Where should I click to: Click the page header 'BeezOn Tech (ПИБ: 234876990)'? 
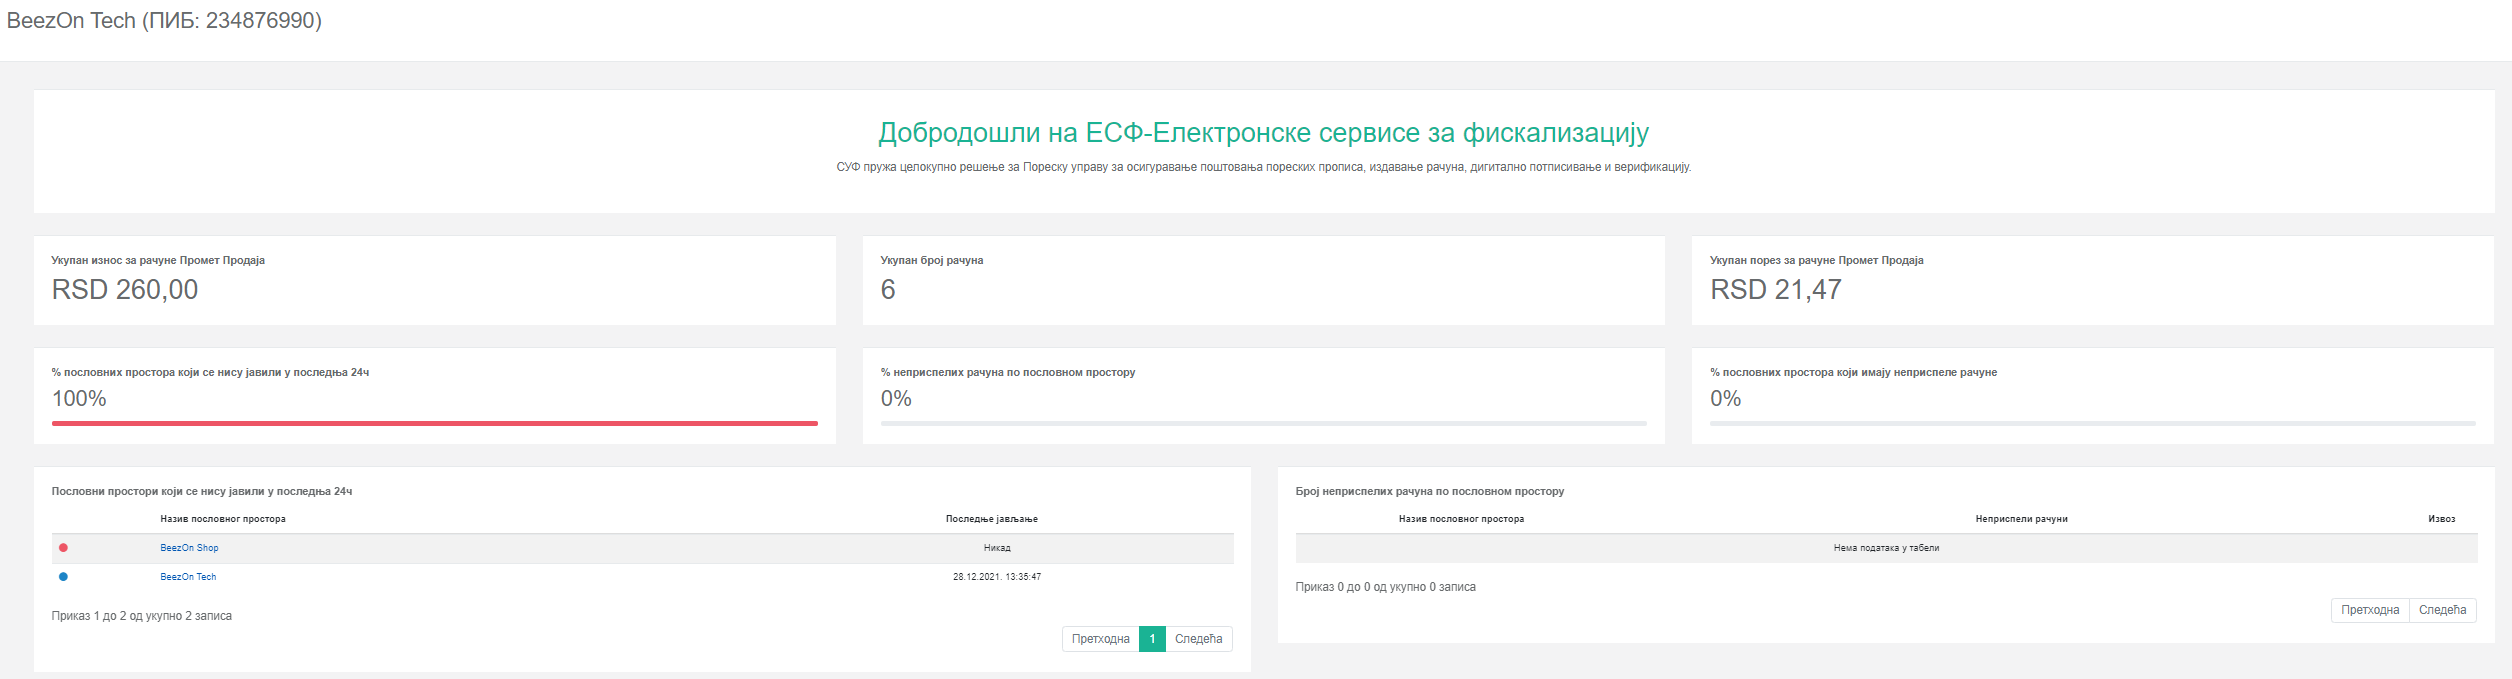pos(164,21)
